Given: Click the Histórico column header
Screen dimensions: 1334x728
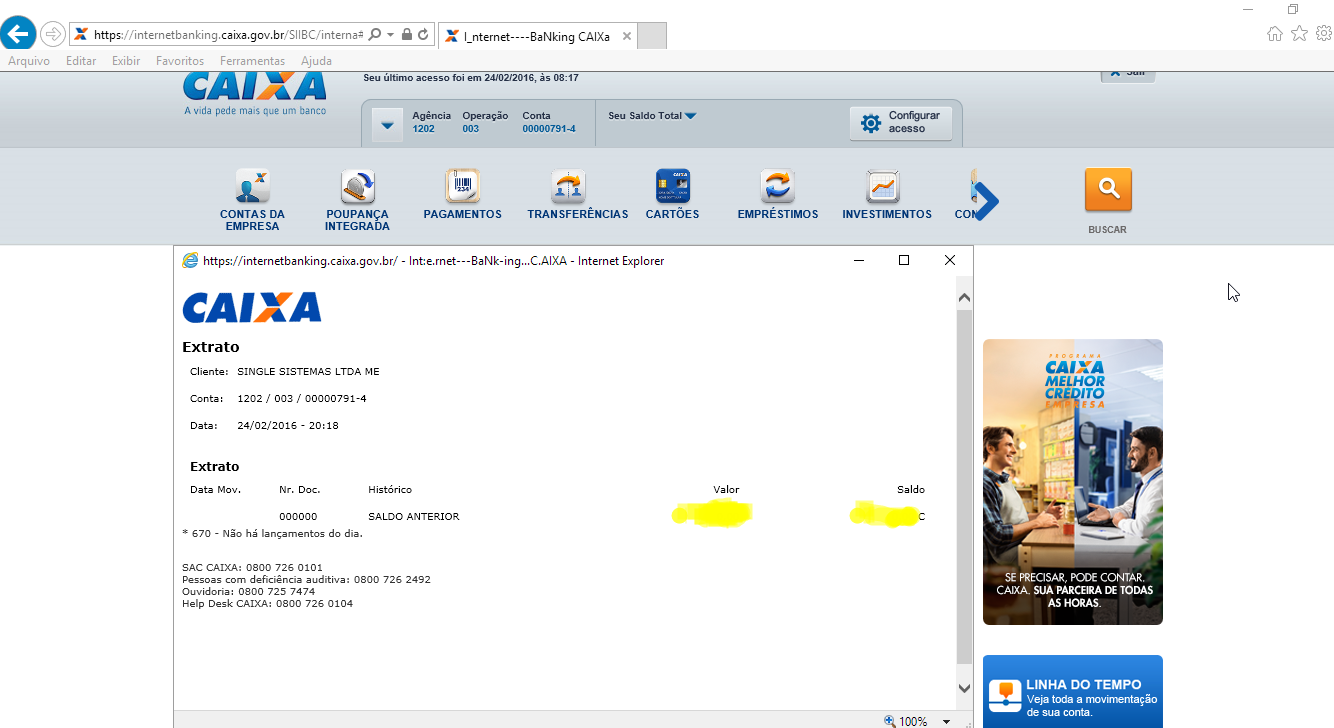Looking at the screenshot, I should [x=390, y=490].
